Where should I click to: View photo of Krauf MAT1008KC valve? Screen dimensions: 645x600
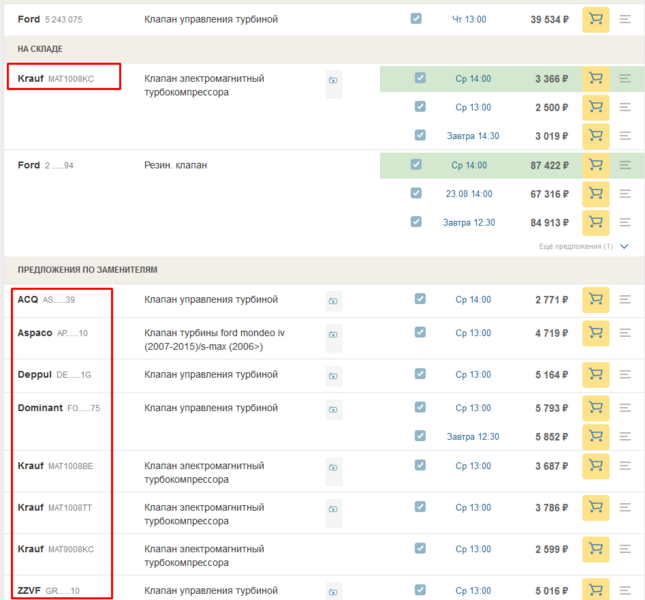coord(333,79)
